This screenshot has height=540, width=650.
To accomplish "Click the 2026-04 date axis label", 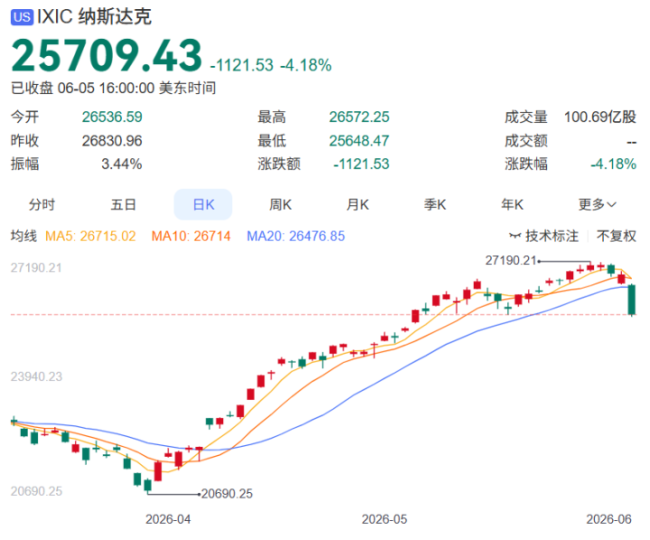I will pyautogui.click(x=168, y=519).
